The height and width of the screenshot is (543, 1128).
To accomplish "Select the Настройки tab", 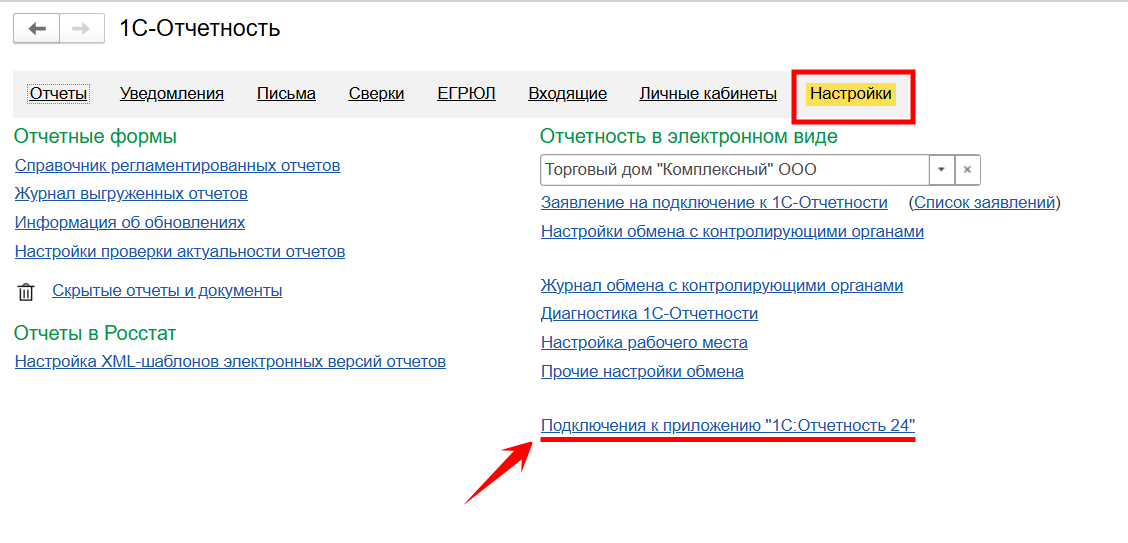I will click(x=851, y=93).
